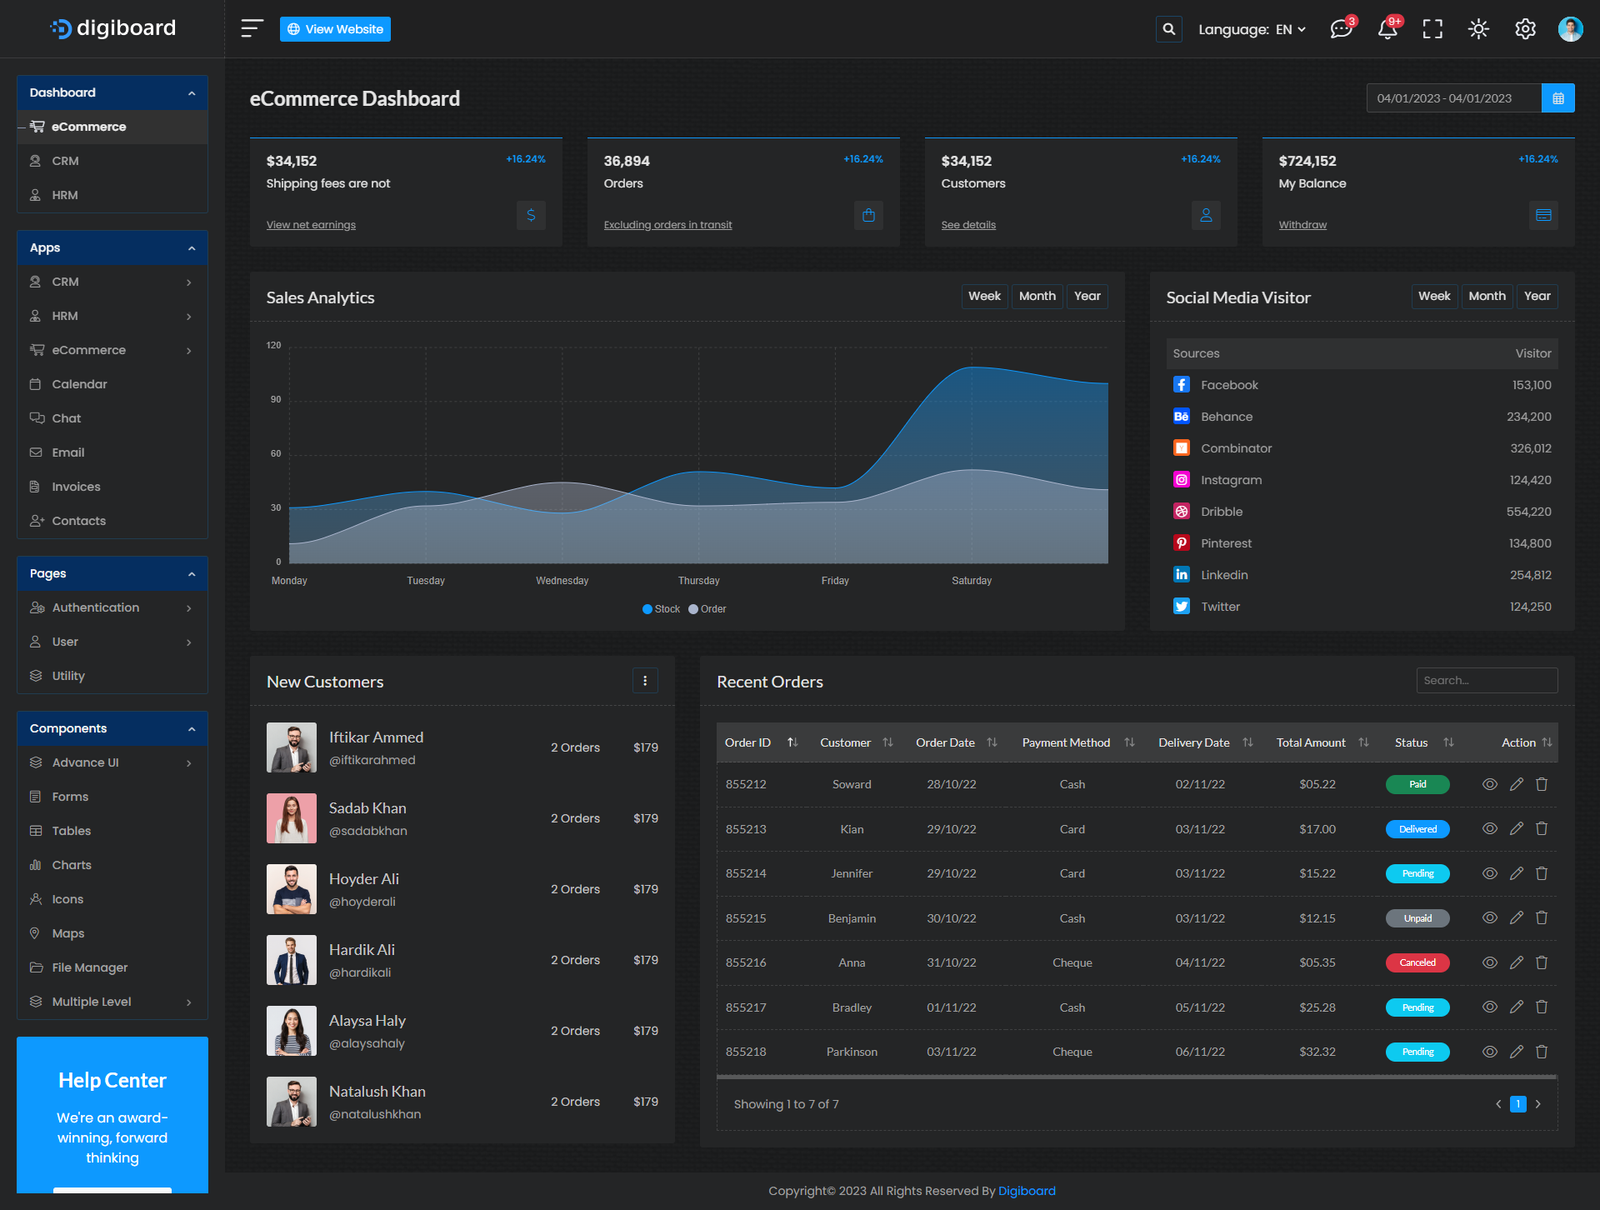Select Year in Social Media Visitor
1600x1210 pixels.
[1537, 296]
